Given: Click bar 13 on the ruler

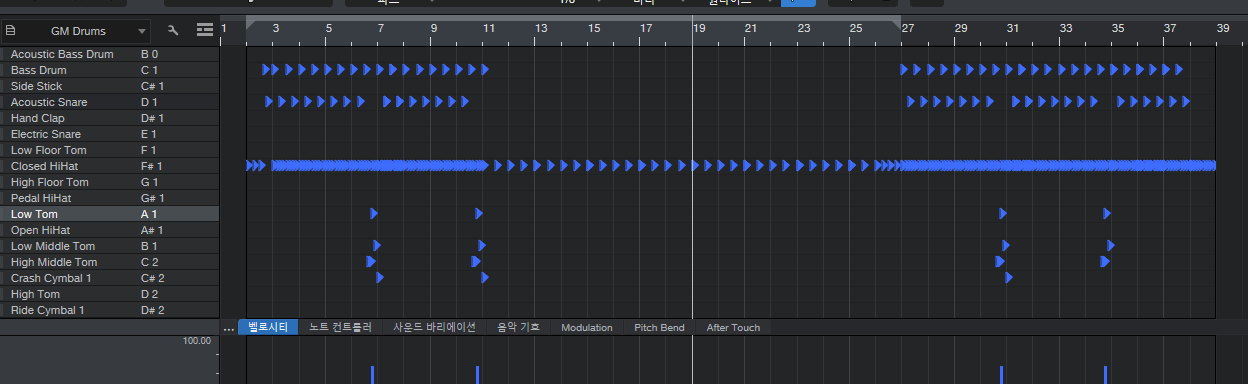Looking at the screenshot, I should click(x=541, y=29).
